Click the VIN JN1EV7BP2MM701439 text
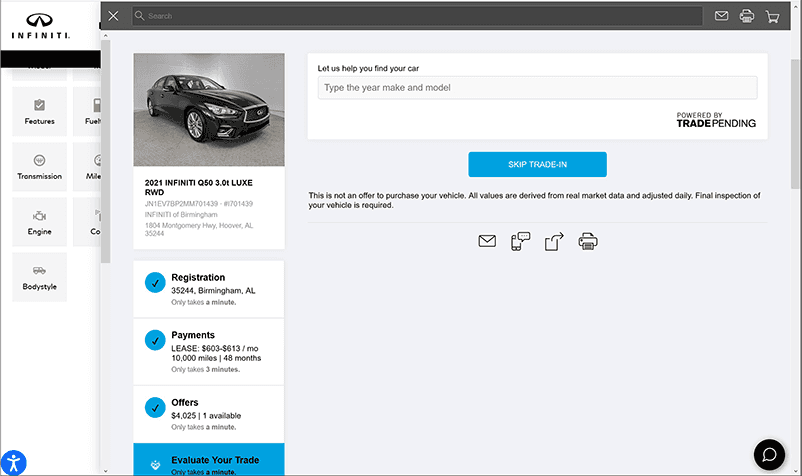 [x=181, y=203]
